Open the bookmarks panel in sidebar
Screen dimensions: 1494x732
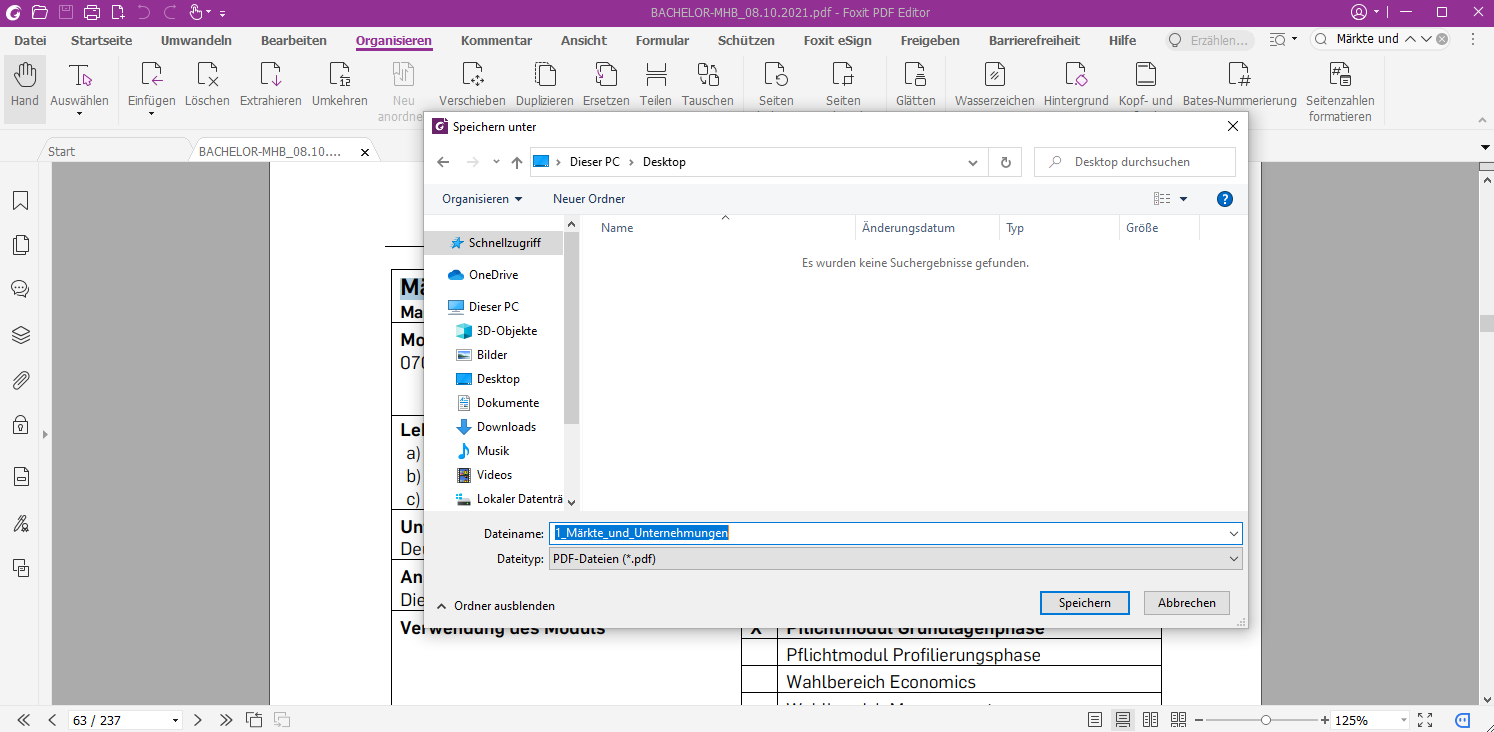click(20, 201)
